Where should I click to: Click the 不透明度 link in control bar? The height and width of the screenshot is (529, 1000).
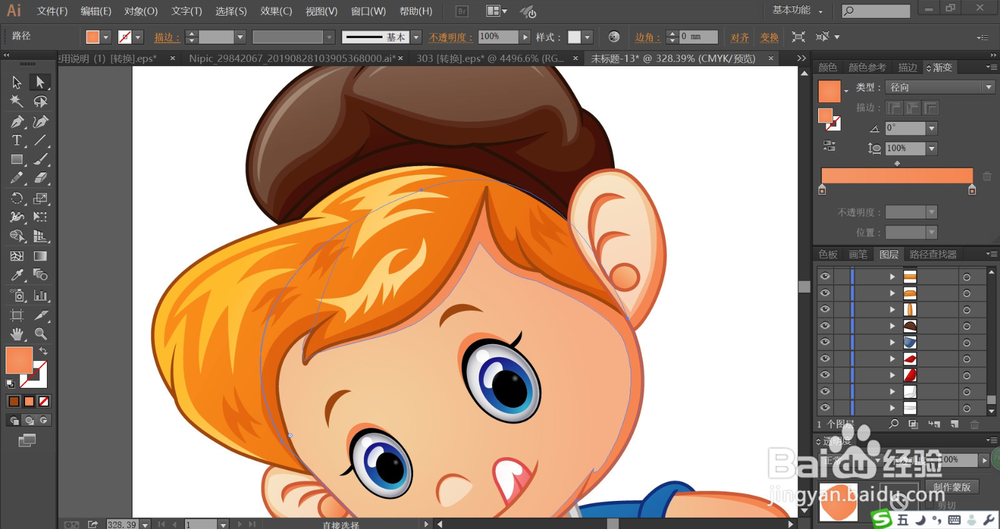[450, 37]
